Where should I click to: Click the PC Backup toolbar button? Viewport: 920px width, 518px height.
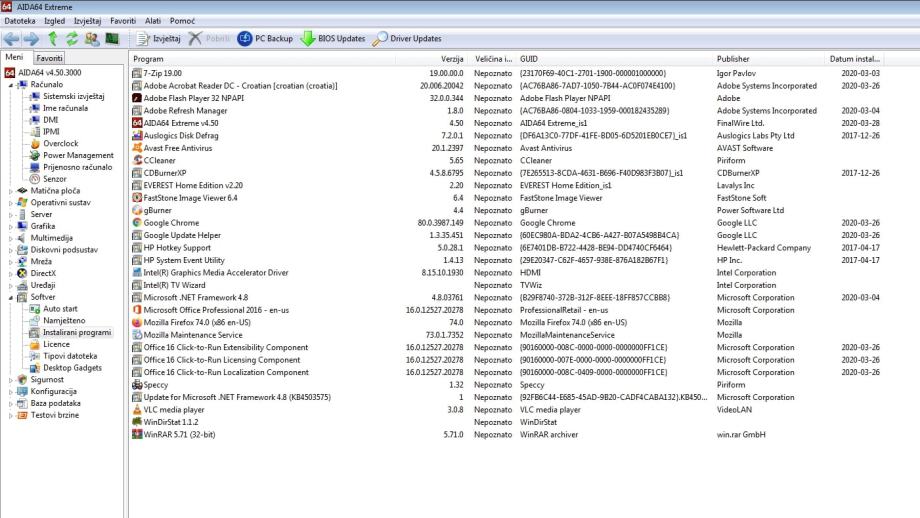(x=265, y=39)
